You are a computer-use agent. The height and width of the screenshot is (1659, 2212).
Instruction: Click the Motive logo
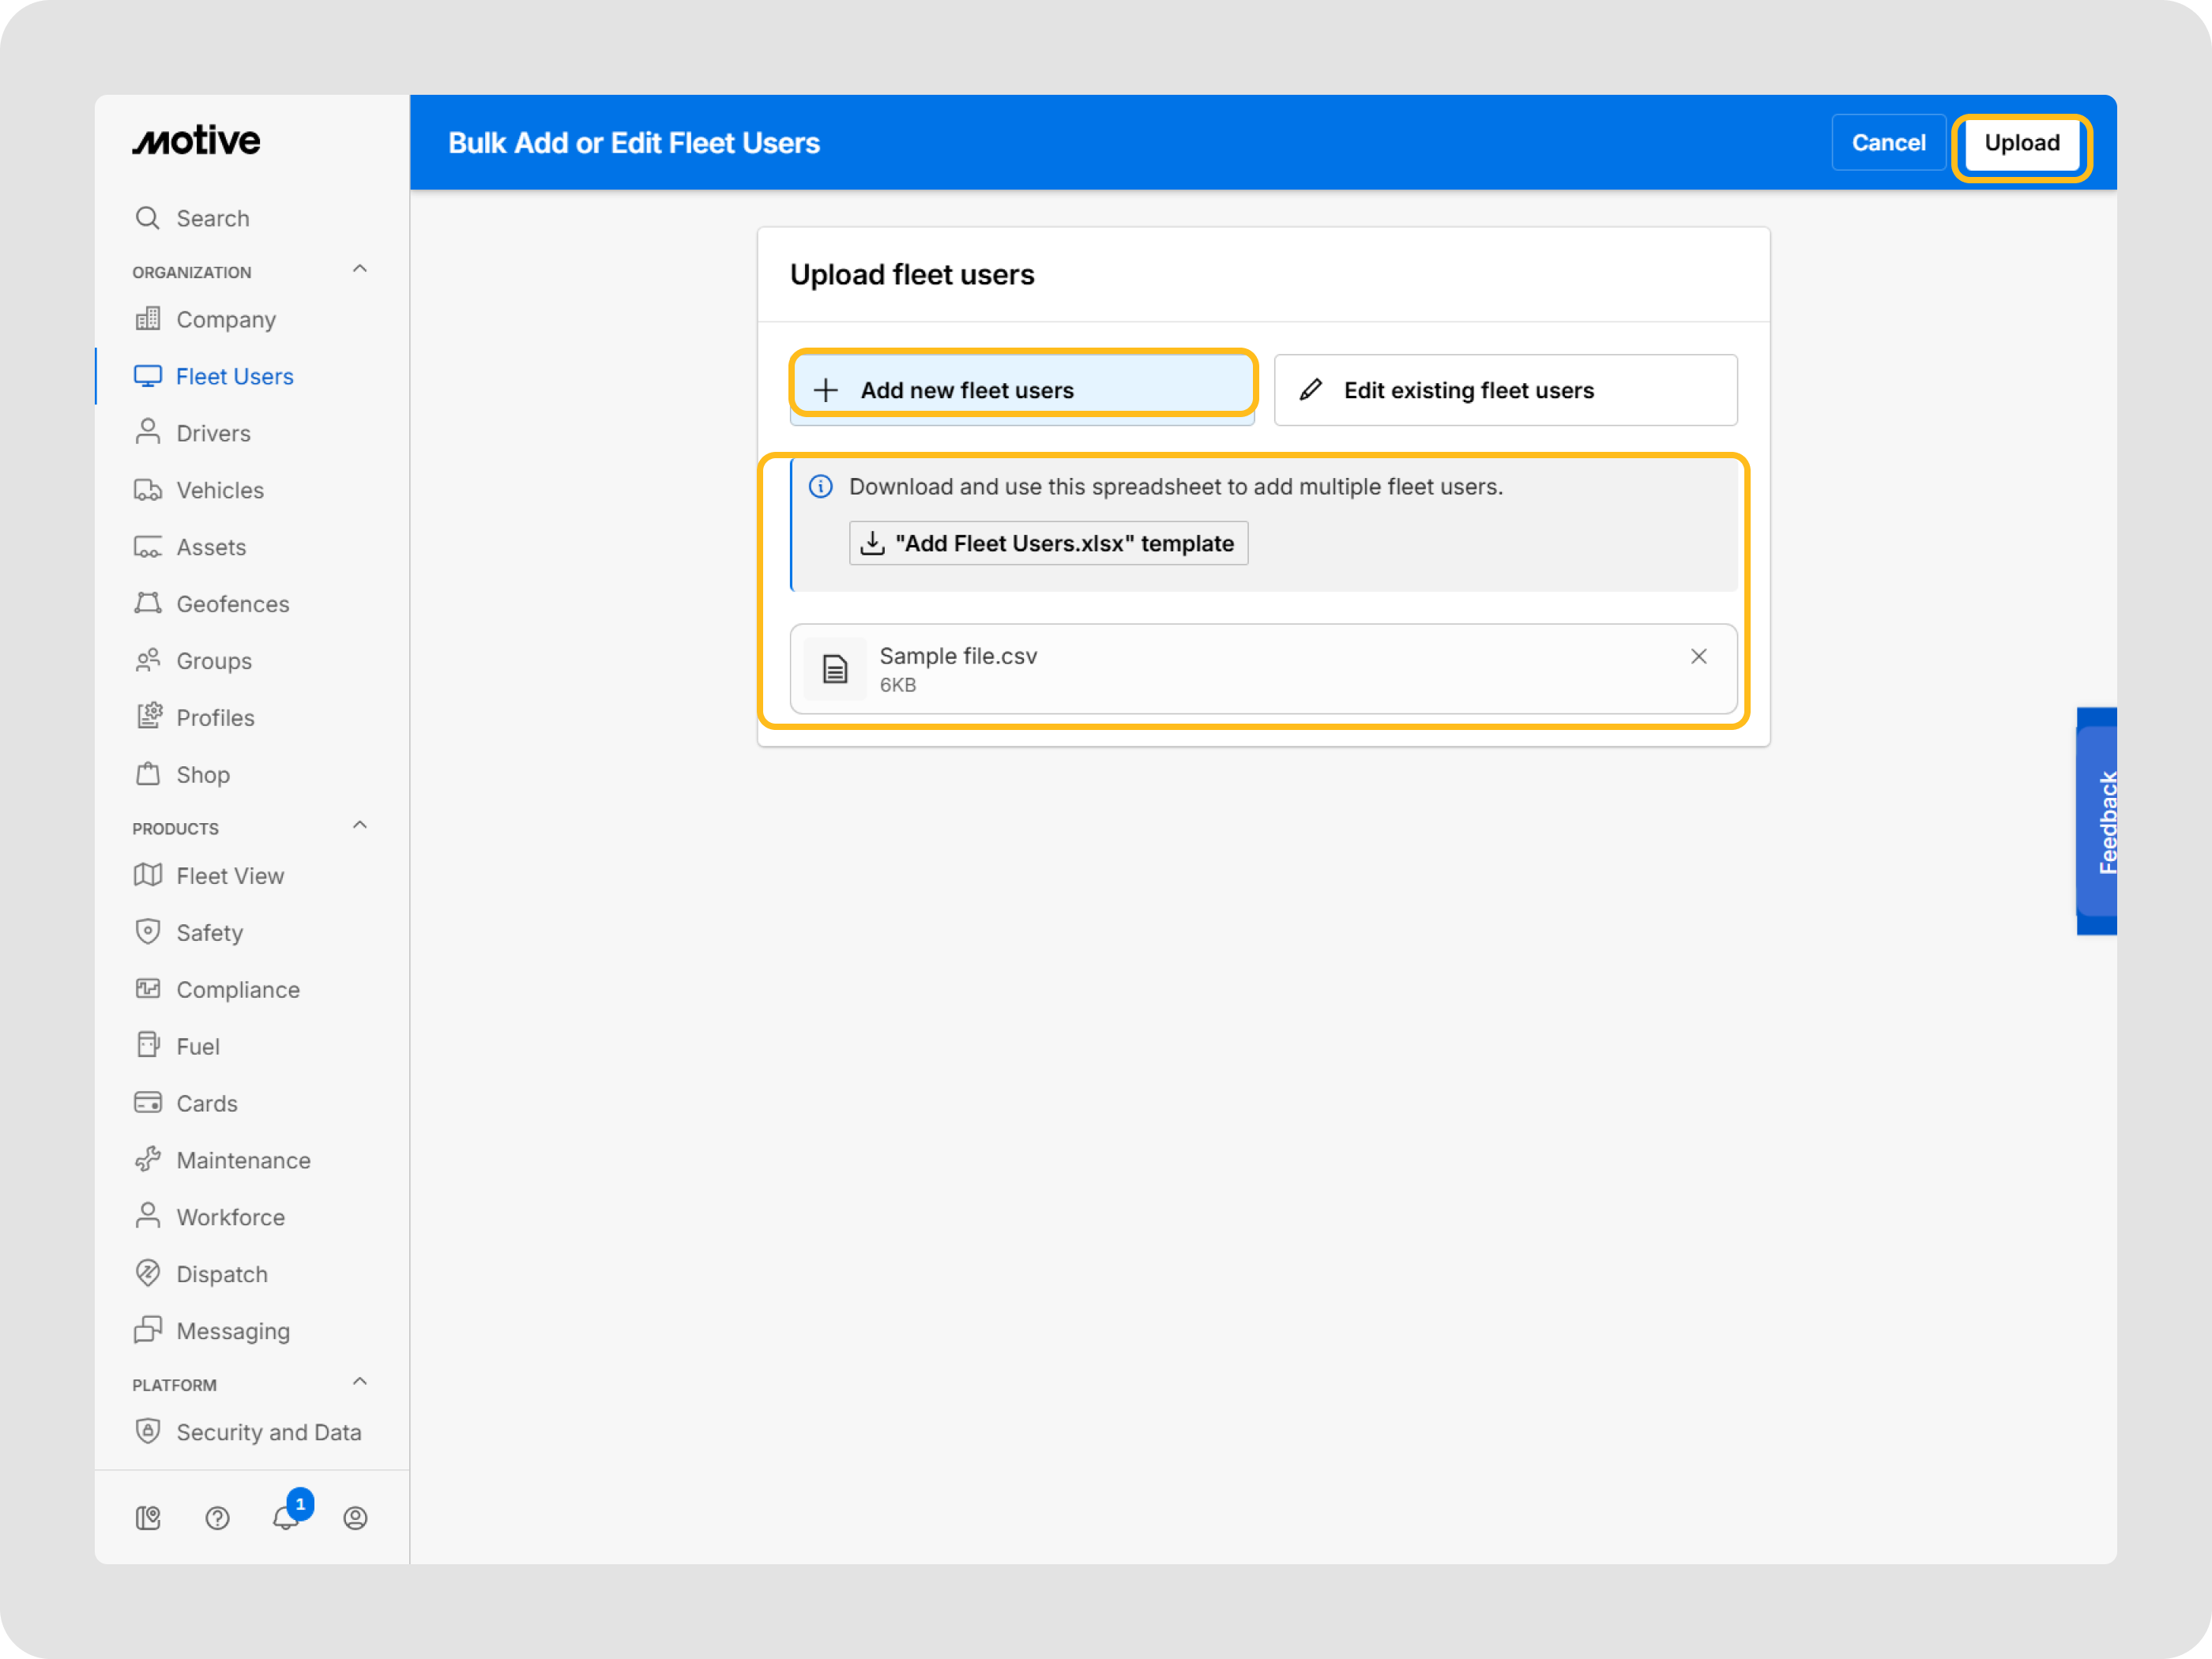(x=197, y=141)
